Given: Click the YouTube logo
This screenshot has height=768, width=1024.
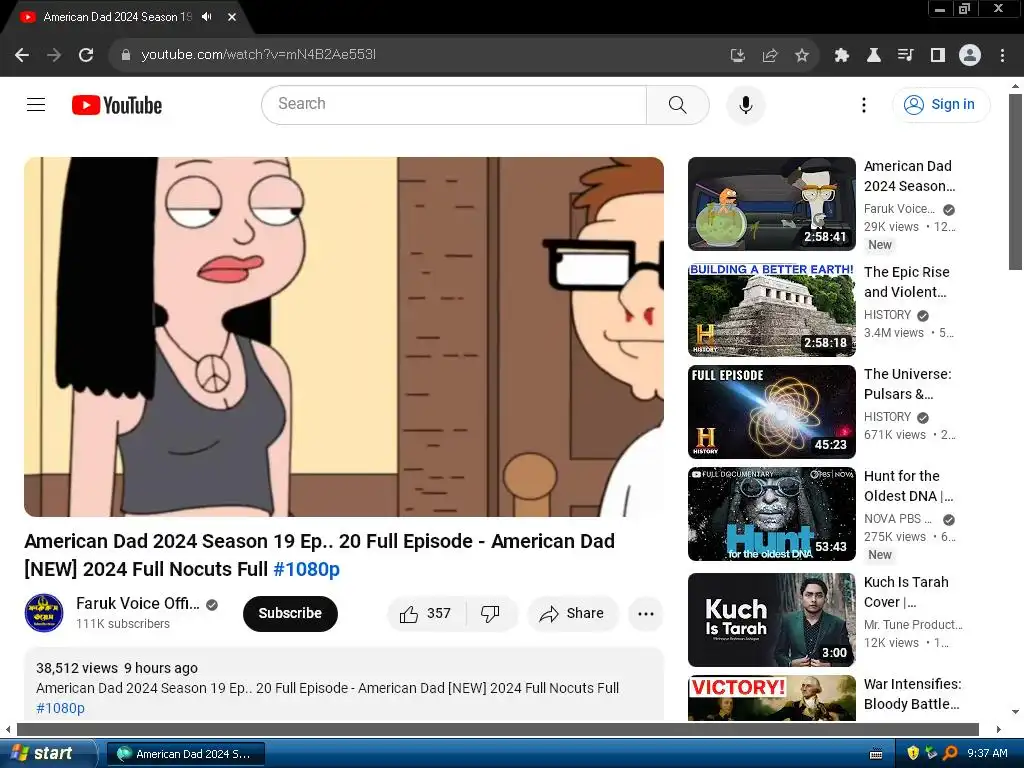Looking at the screenshot, I should [x=117, y=105].
